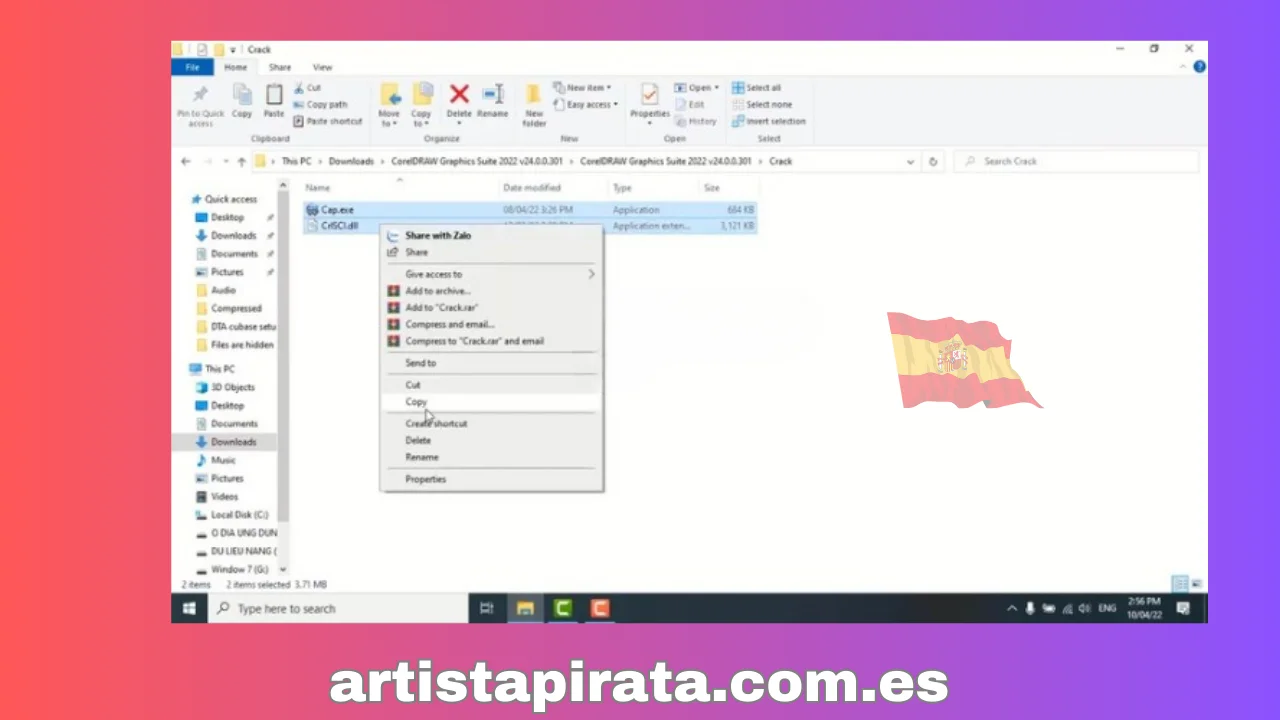1280x720 pixels.
Task: Select Quick access in navigation pane
Action: click(230, 199)
